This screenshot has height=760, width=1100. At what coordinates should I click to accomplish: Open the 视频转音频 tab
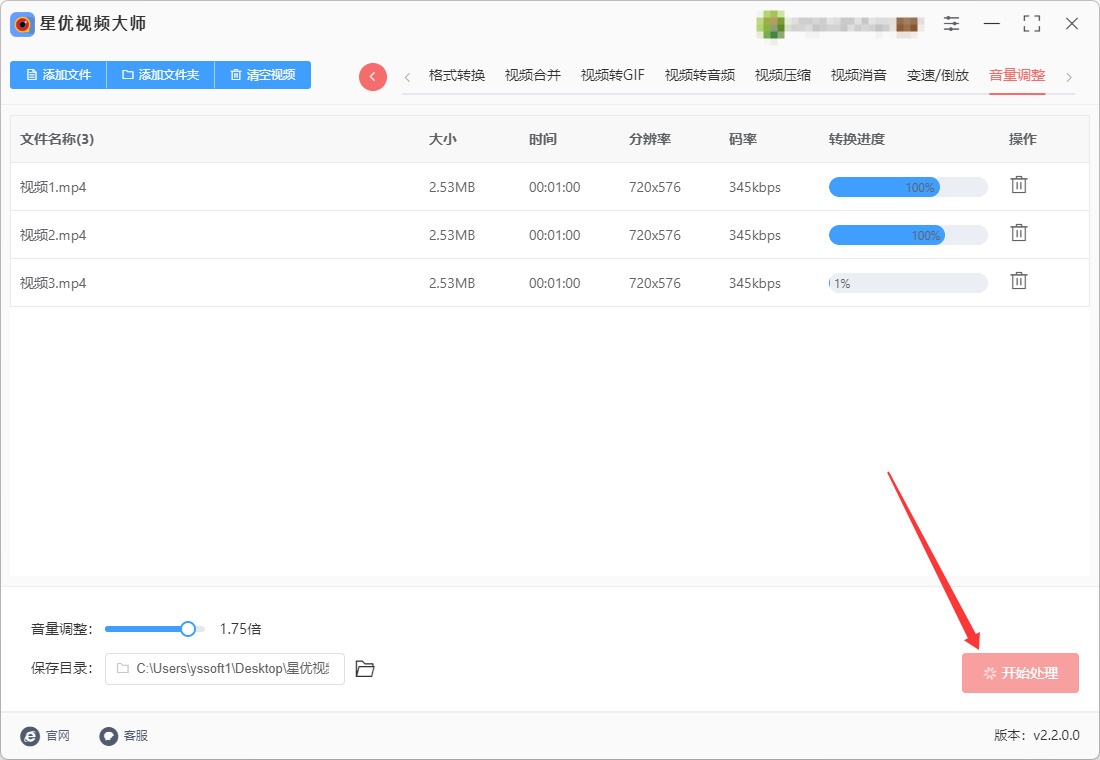[x=699, y=75]
